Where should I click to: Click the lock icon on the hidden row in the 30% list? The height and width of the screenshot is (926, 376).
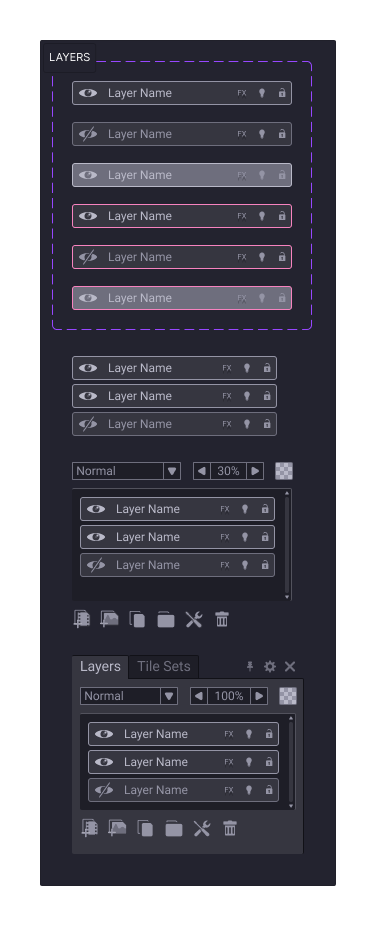coord(265,565)
